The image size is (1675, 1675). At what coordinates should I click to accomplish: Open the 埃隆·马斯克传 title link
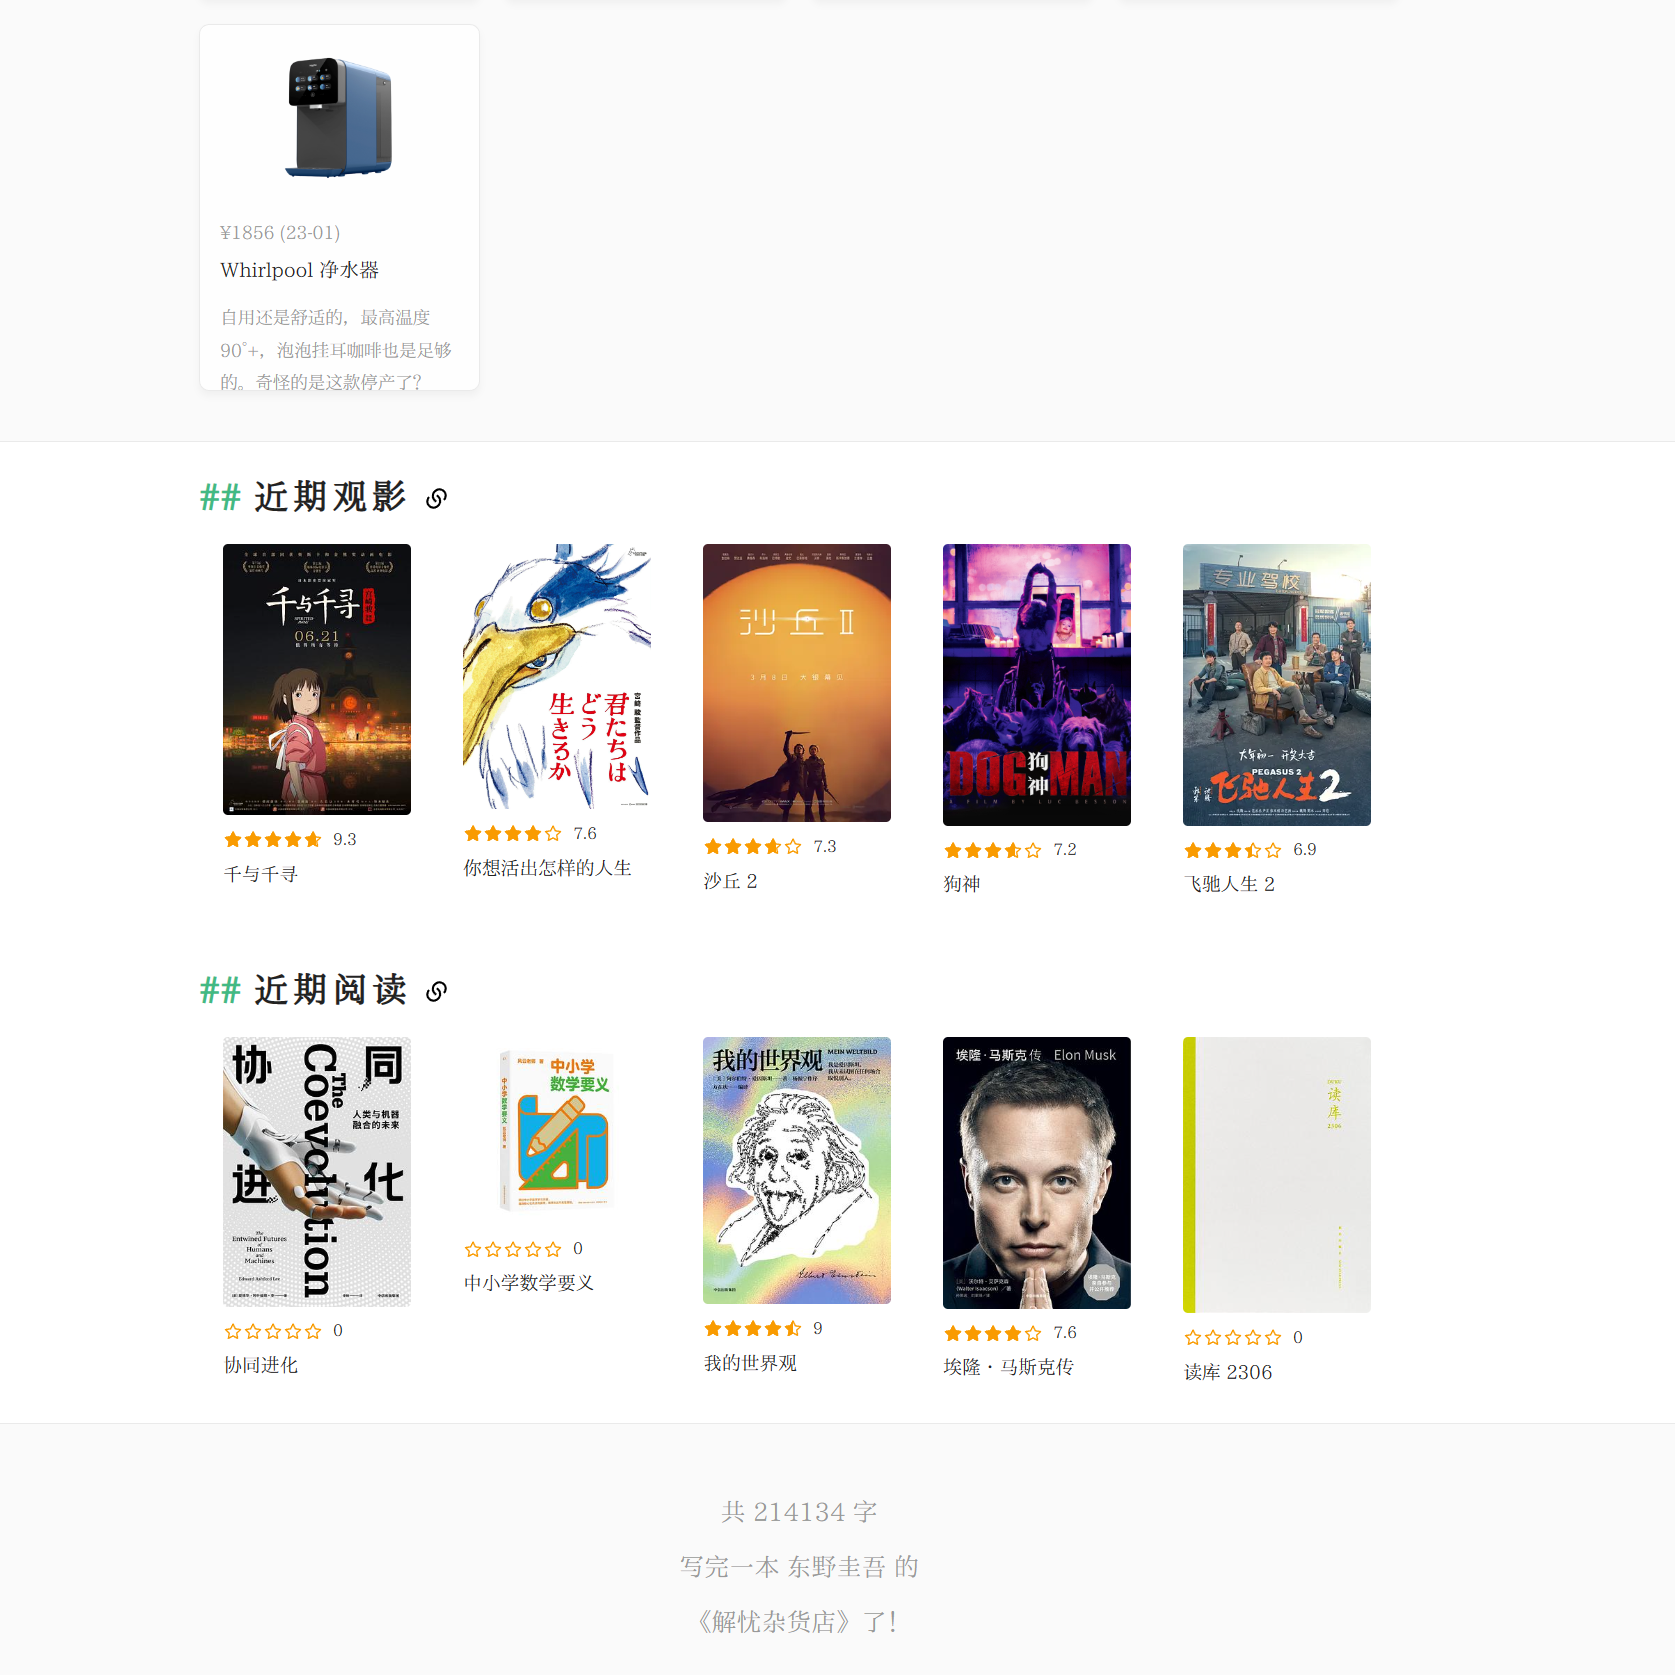pos(1009,1367)
